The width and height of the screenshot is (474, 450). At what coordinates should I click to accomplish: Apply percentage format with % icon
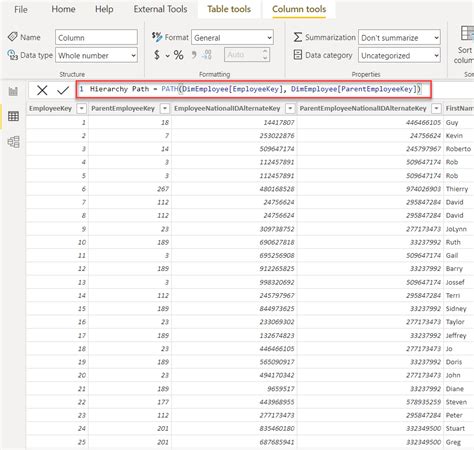(178, 55)
